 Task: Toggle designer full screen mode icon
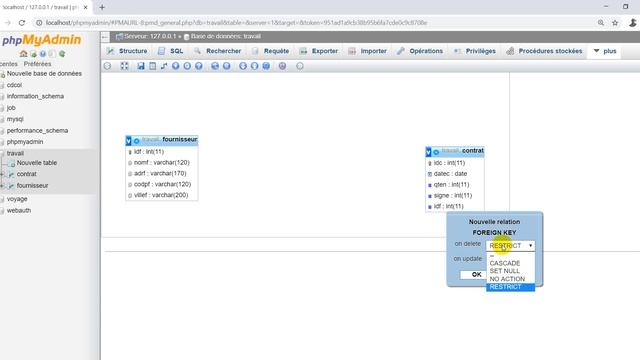[x=124, y=66]
